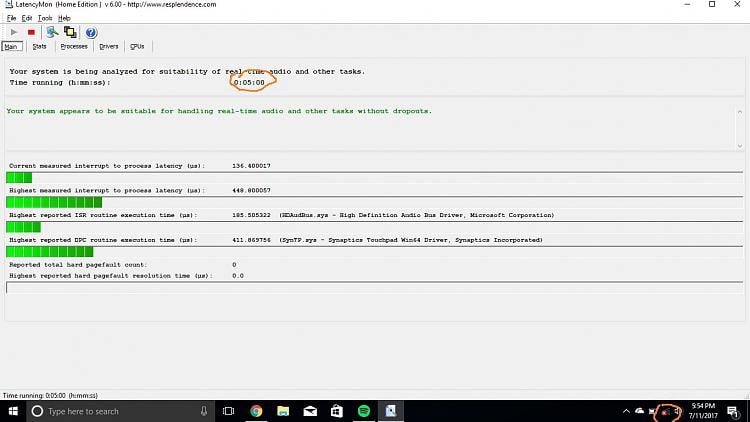Click the OneDrive cloud tray icon
The width and height of the screenshot is (750, 422).
coord(640,411)
